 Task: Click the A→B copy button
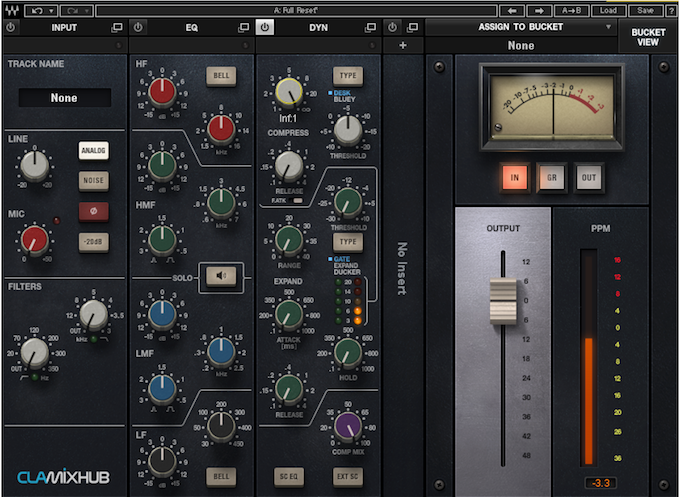click(x=572, y=10)
